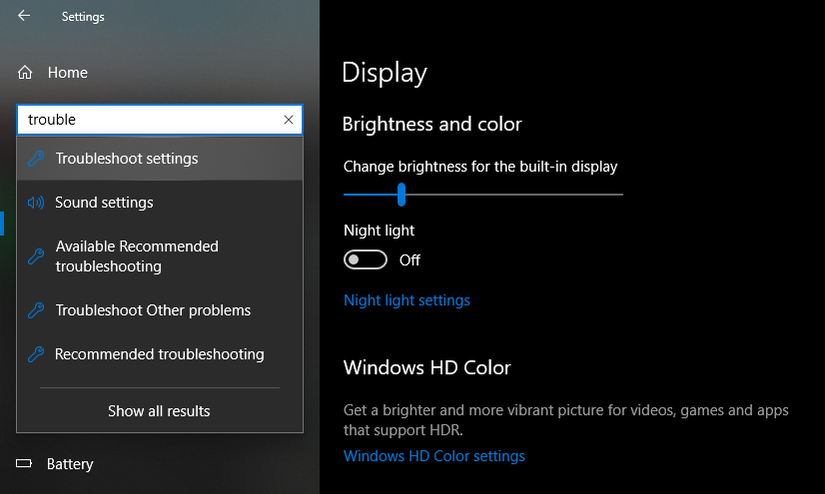825x494 pixels.
Task: Go back with the Settings back arrow
Action: point(24,16)
